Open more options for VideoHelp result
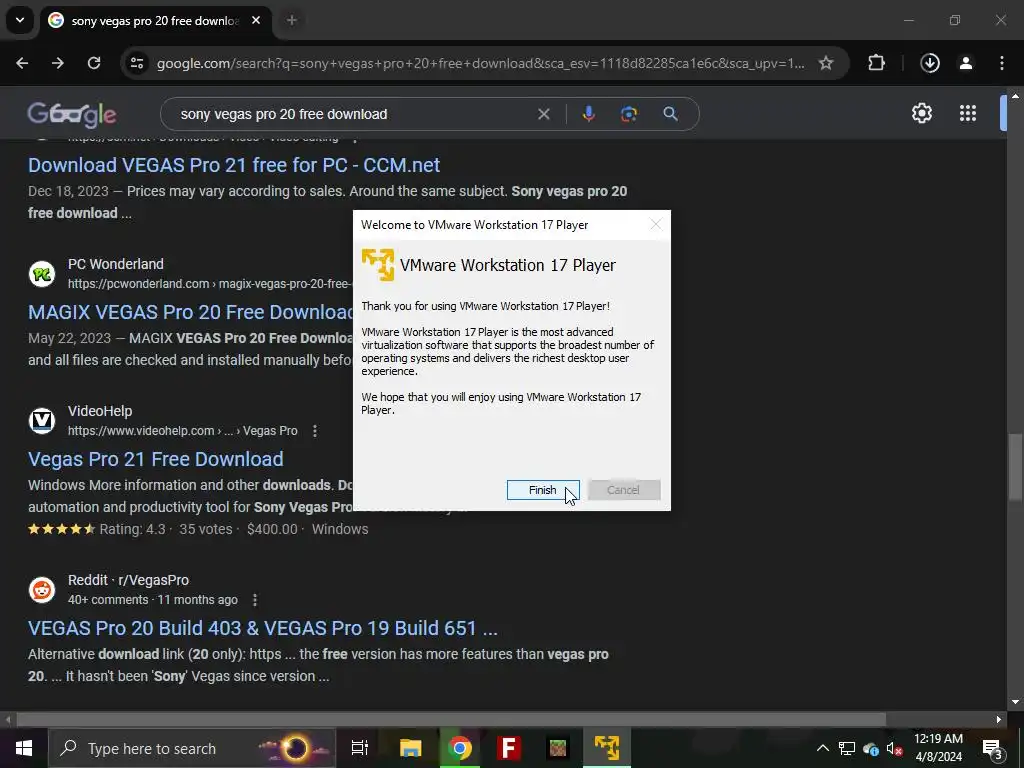Screen dimensions: 1024x768 [x=315, y=431]
